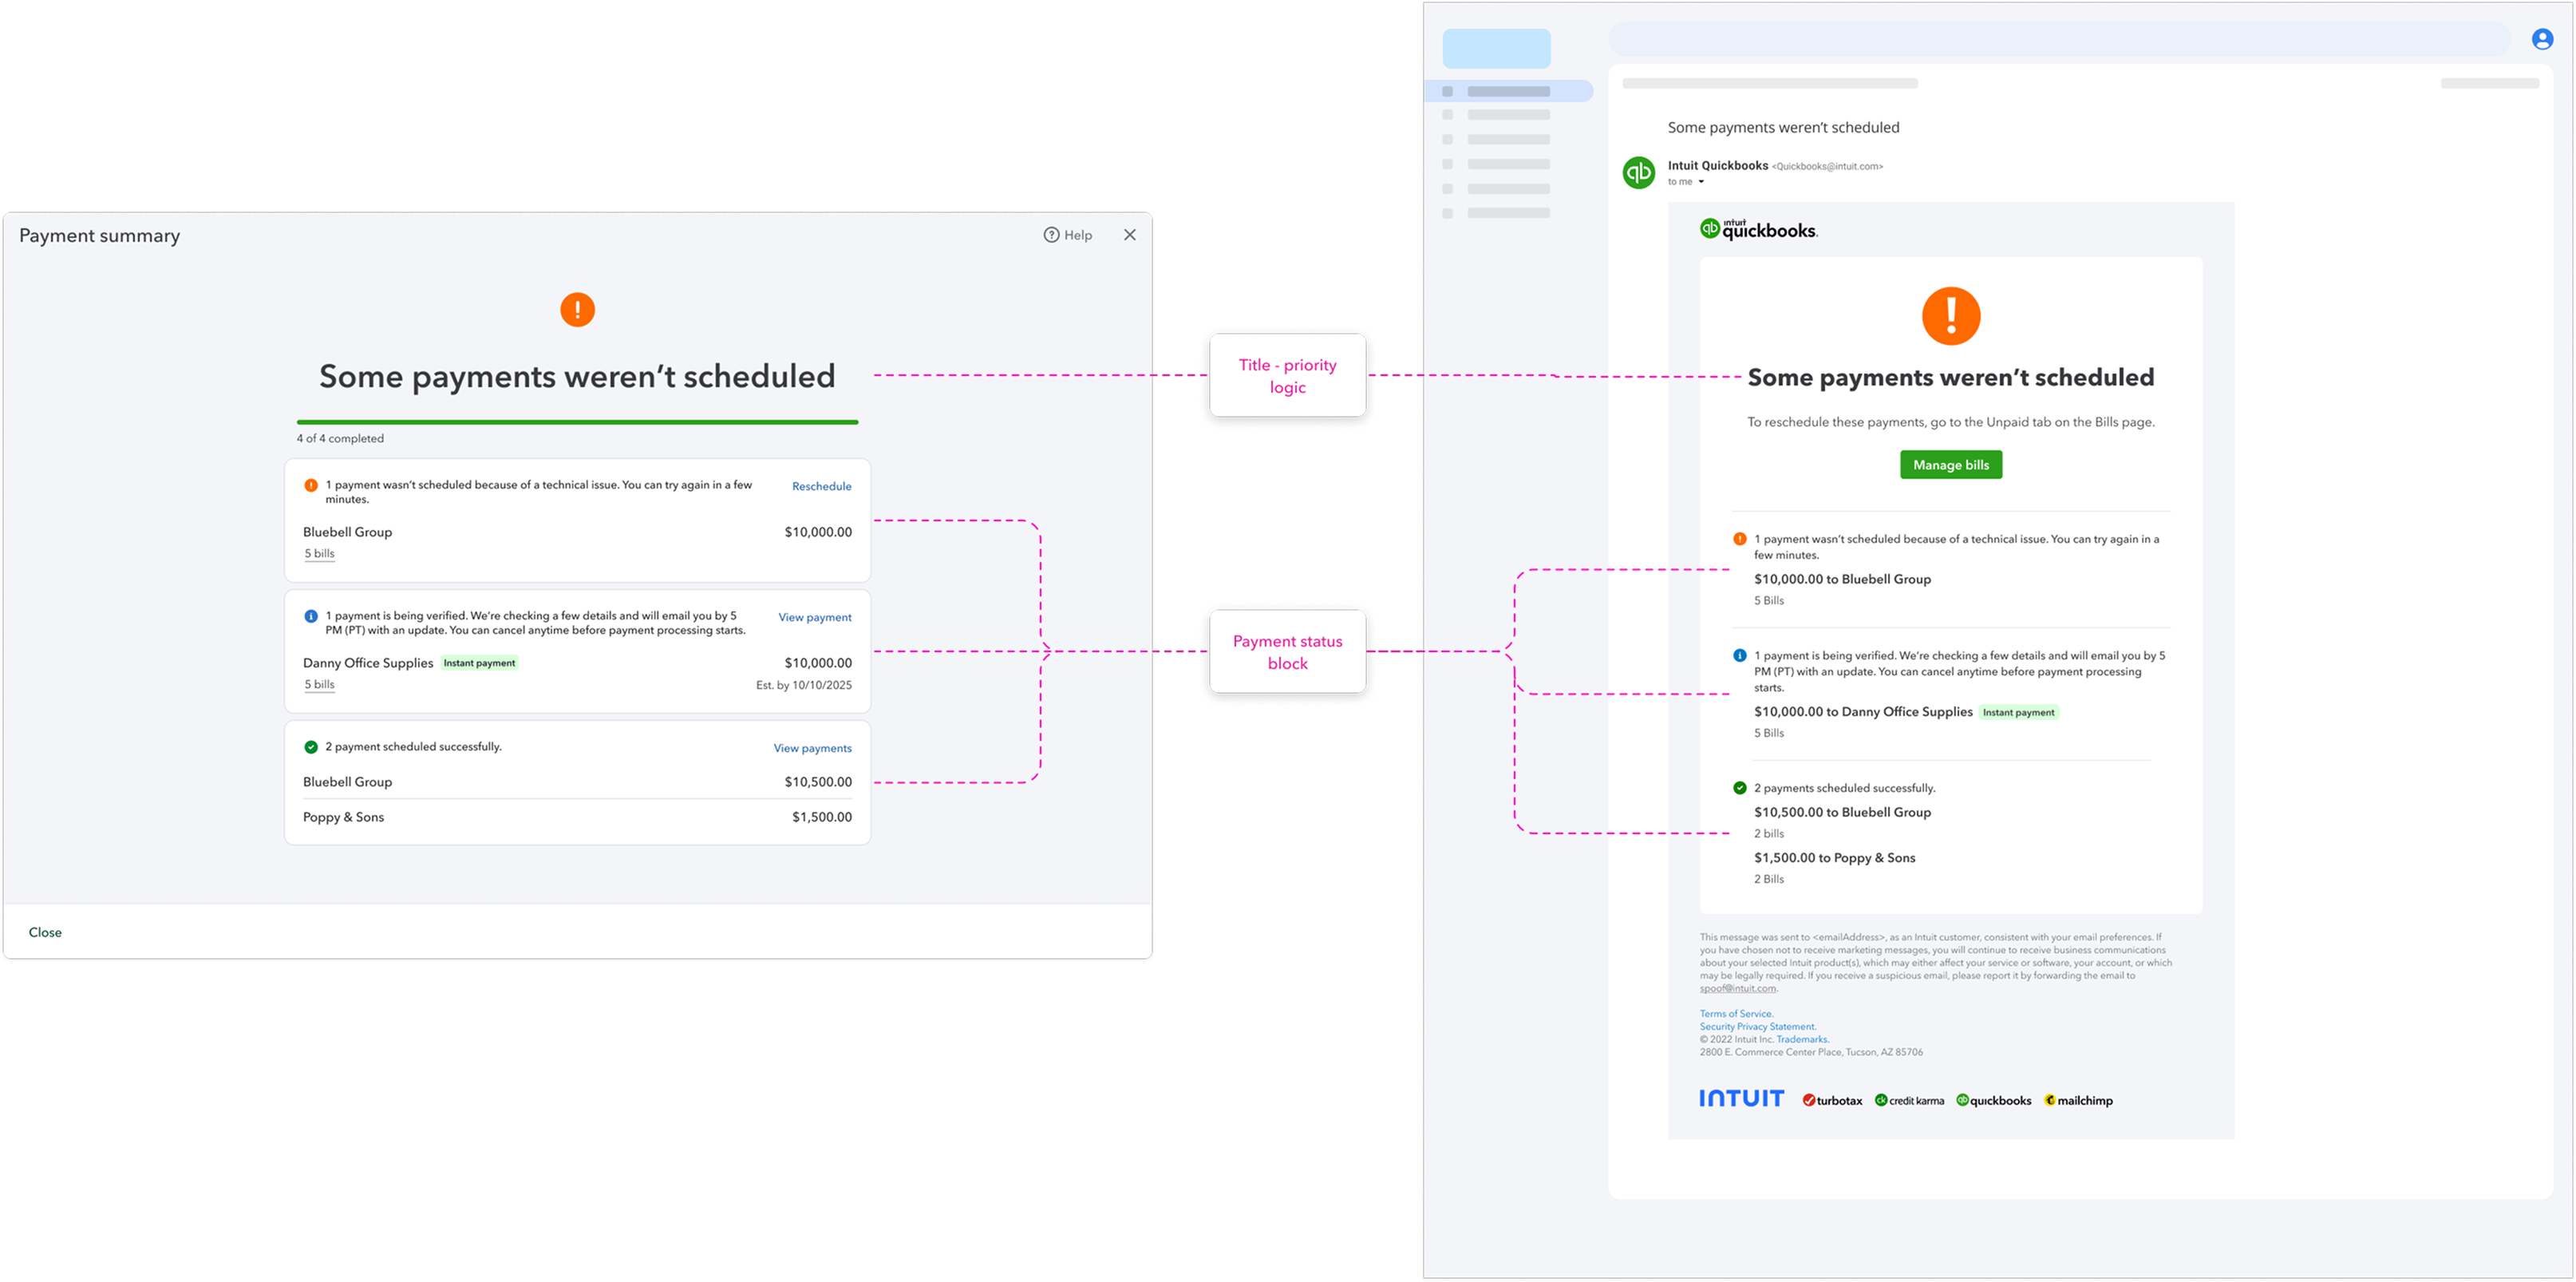Click the blue info icon in verification card
Screen dimensions: 2576x1282
[x=311, y=616]
